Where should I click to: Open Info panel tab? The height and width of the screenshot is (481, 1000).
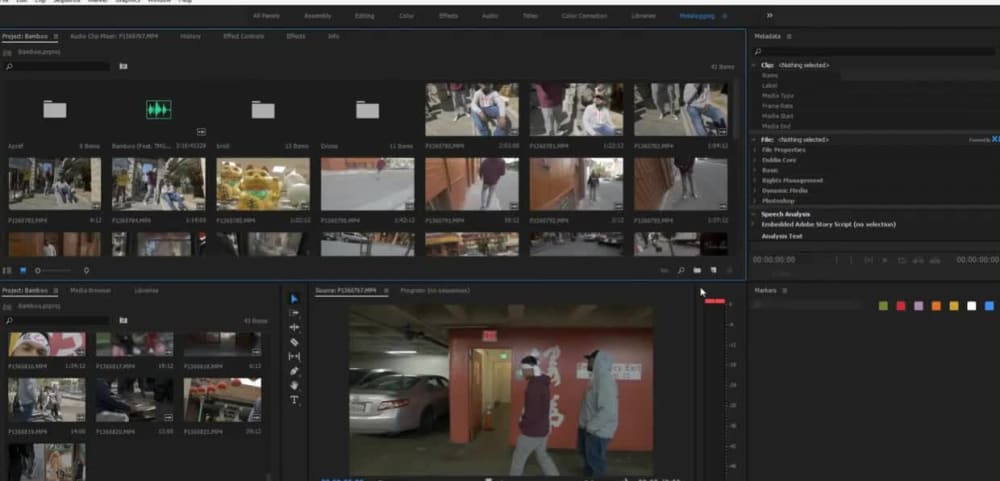coord(334,36)
